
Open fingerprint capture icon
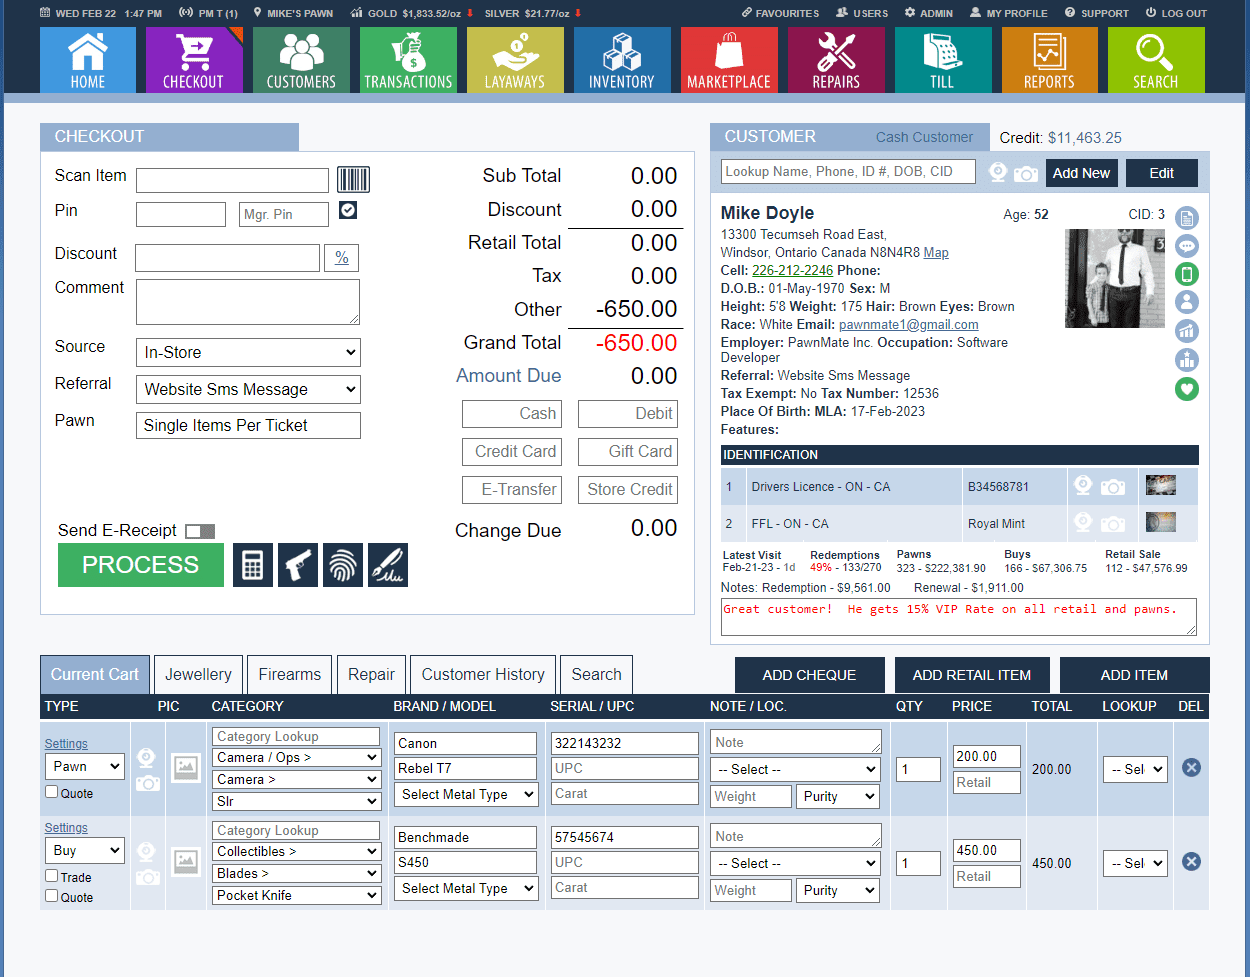pos(343,566)
